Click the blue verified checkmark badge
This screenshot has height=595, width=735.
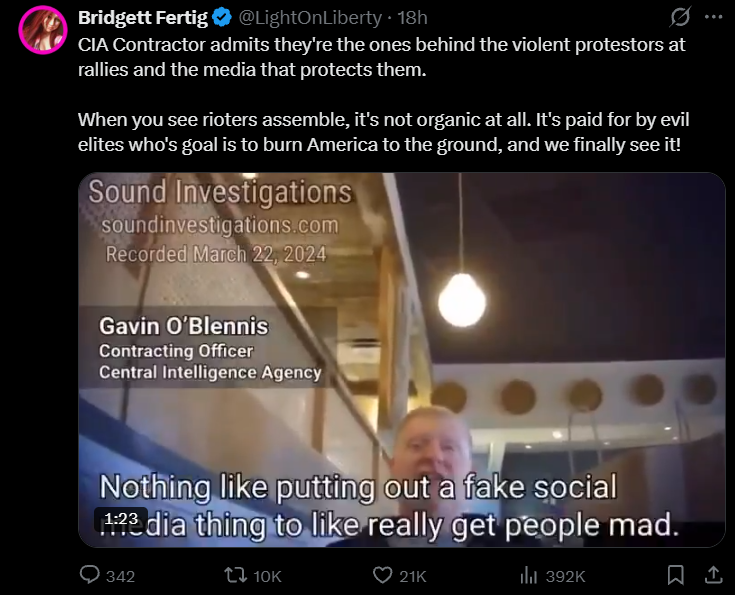coord(222,18)
